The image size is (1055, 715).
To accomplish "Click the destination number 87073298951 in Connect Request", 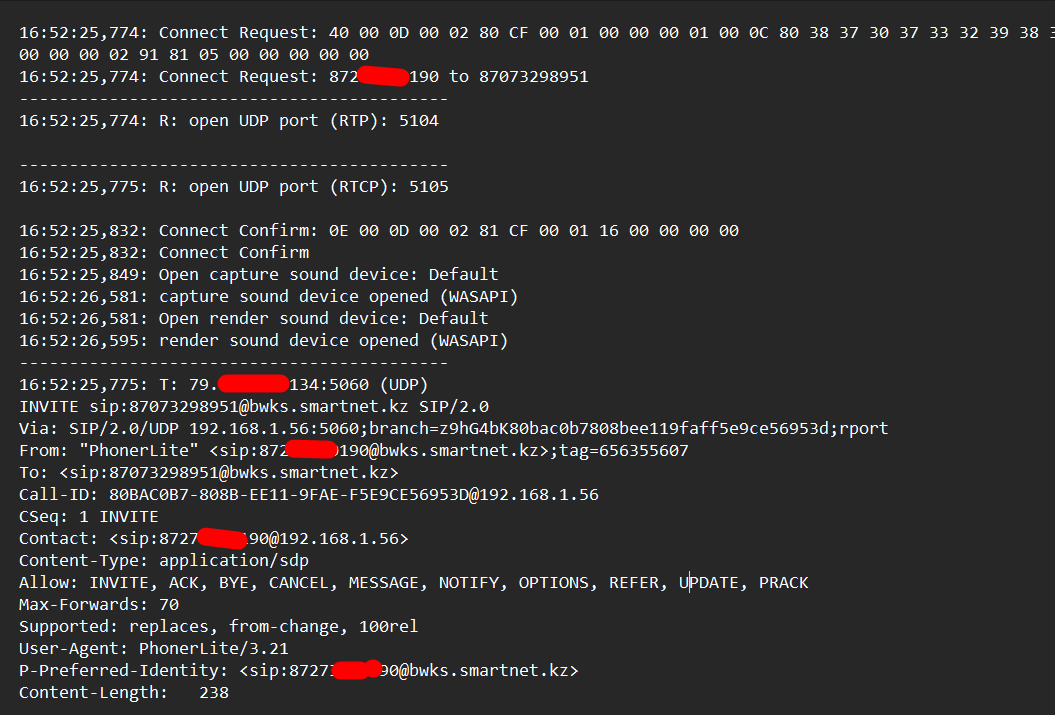I will (x=534, y=77).
